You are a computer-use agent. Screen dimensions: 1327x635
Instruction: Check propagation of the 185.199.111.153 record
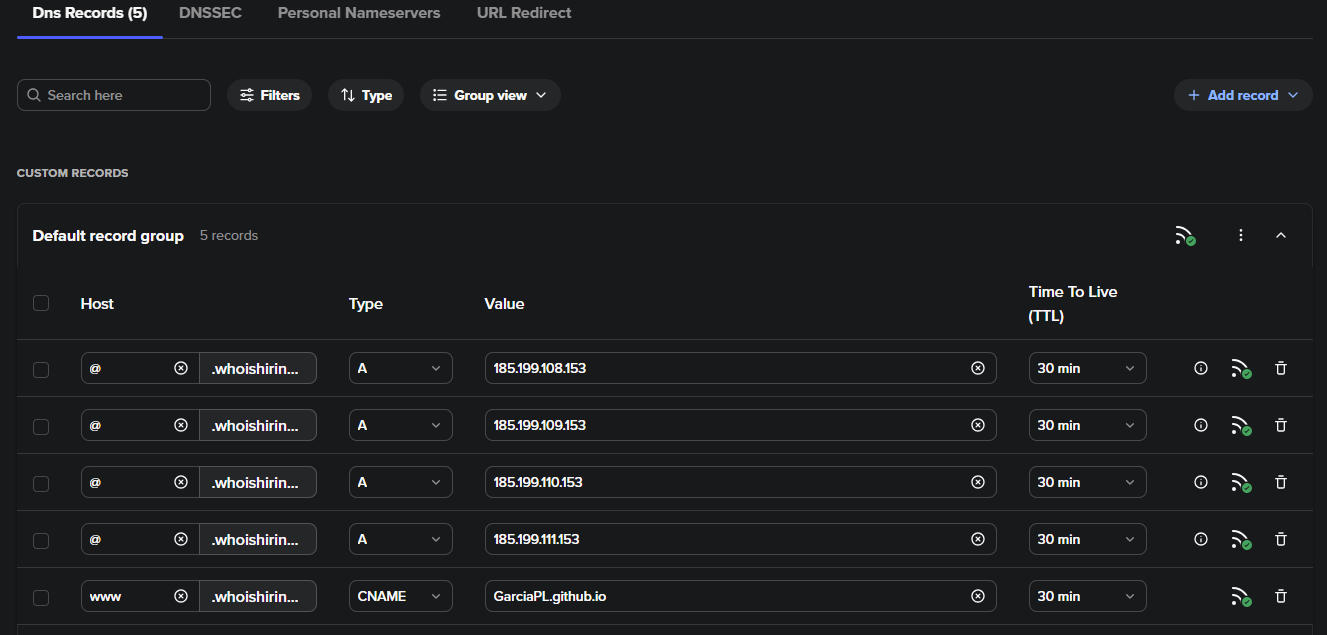1241,539
